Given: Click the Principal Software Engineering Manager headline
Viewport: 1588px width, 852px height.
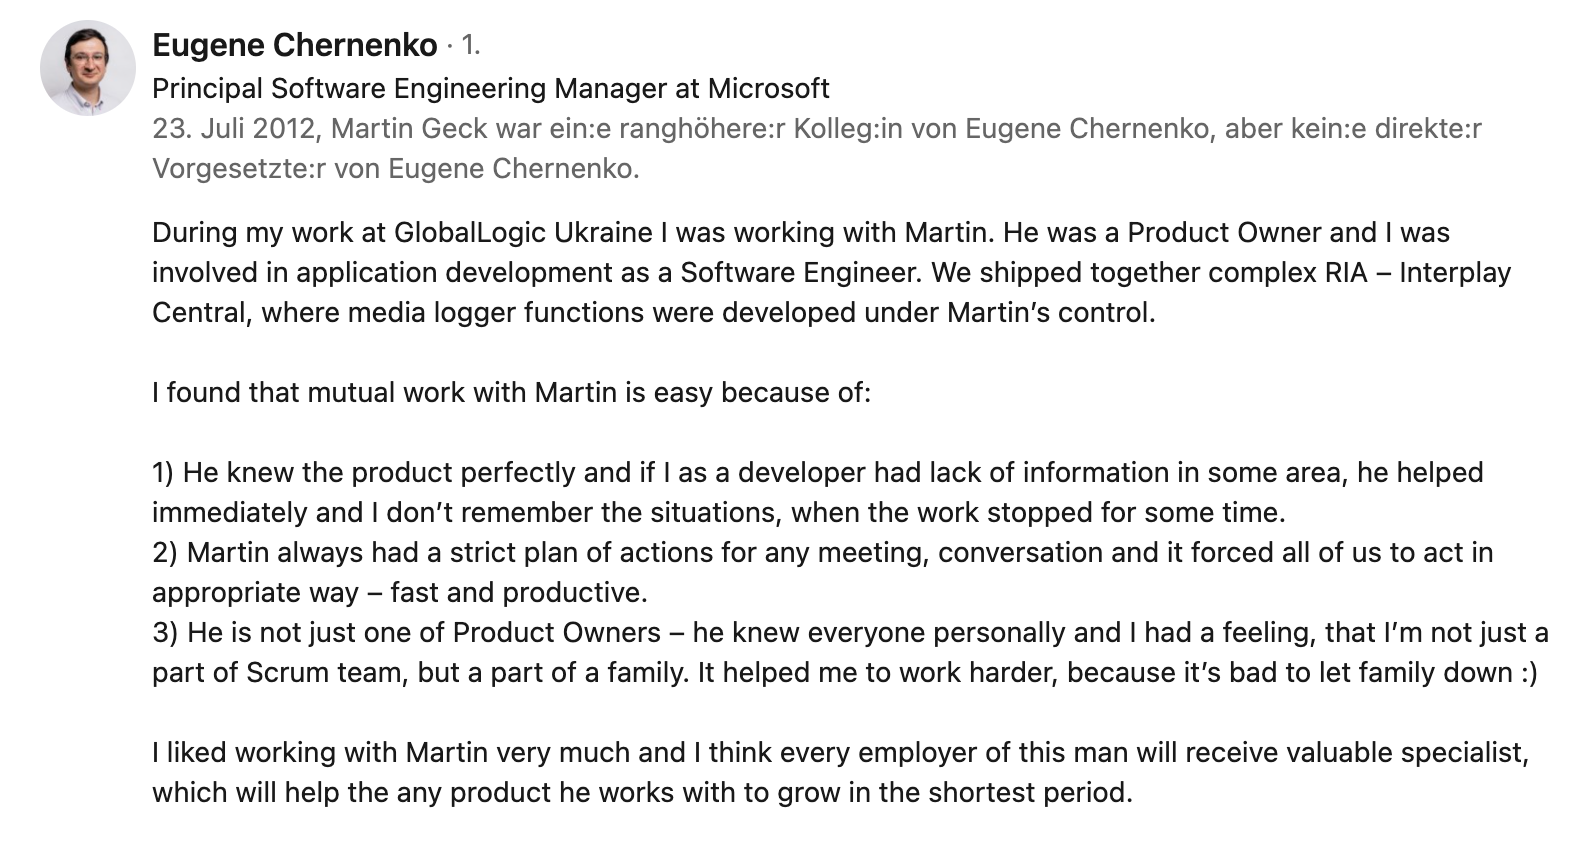Looking at the screenshot, I should tap(490, 89).
